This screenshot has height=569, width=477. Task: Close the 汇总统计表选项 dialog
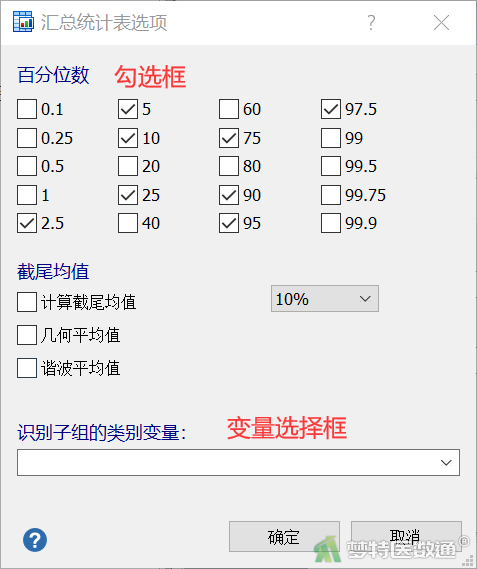coord(441,23)
